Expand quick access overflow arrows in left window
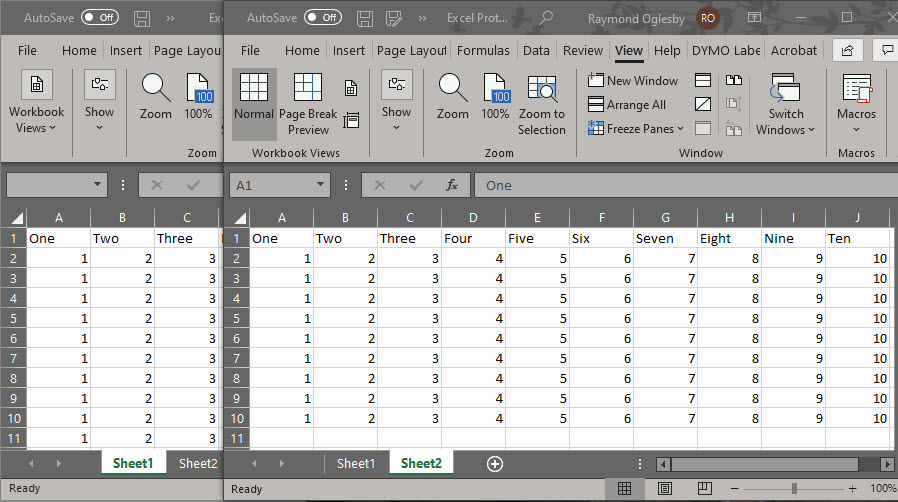This screenshot has width=898, height=502. point(170,18)
